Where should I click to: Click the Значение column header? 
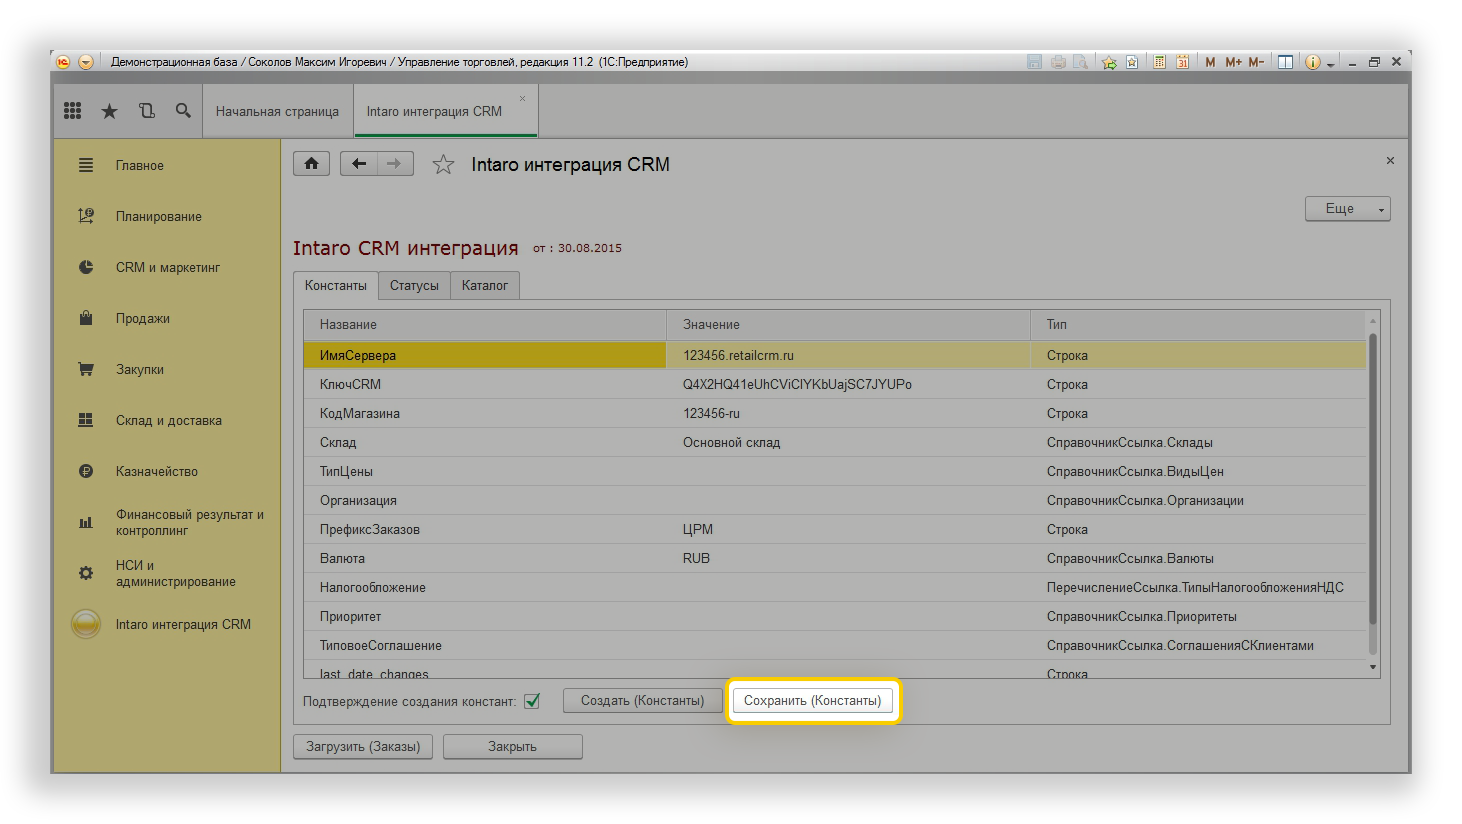click(x=848, y=324)
